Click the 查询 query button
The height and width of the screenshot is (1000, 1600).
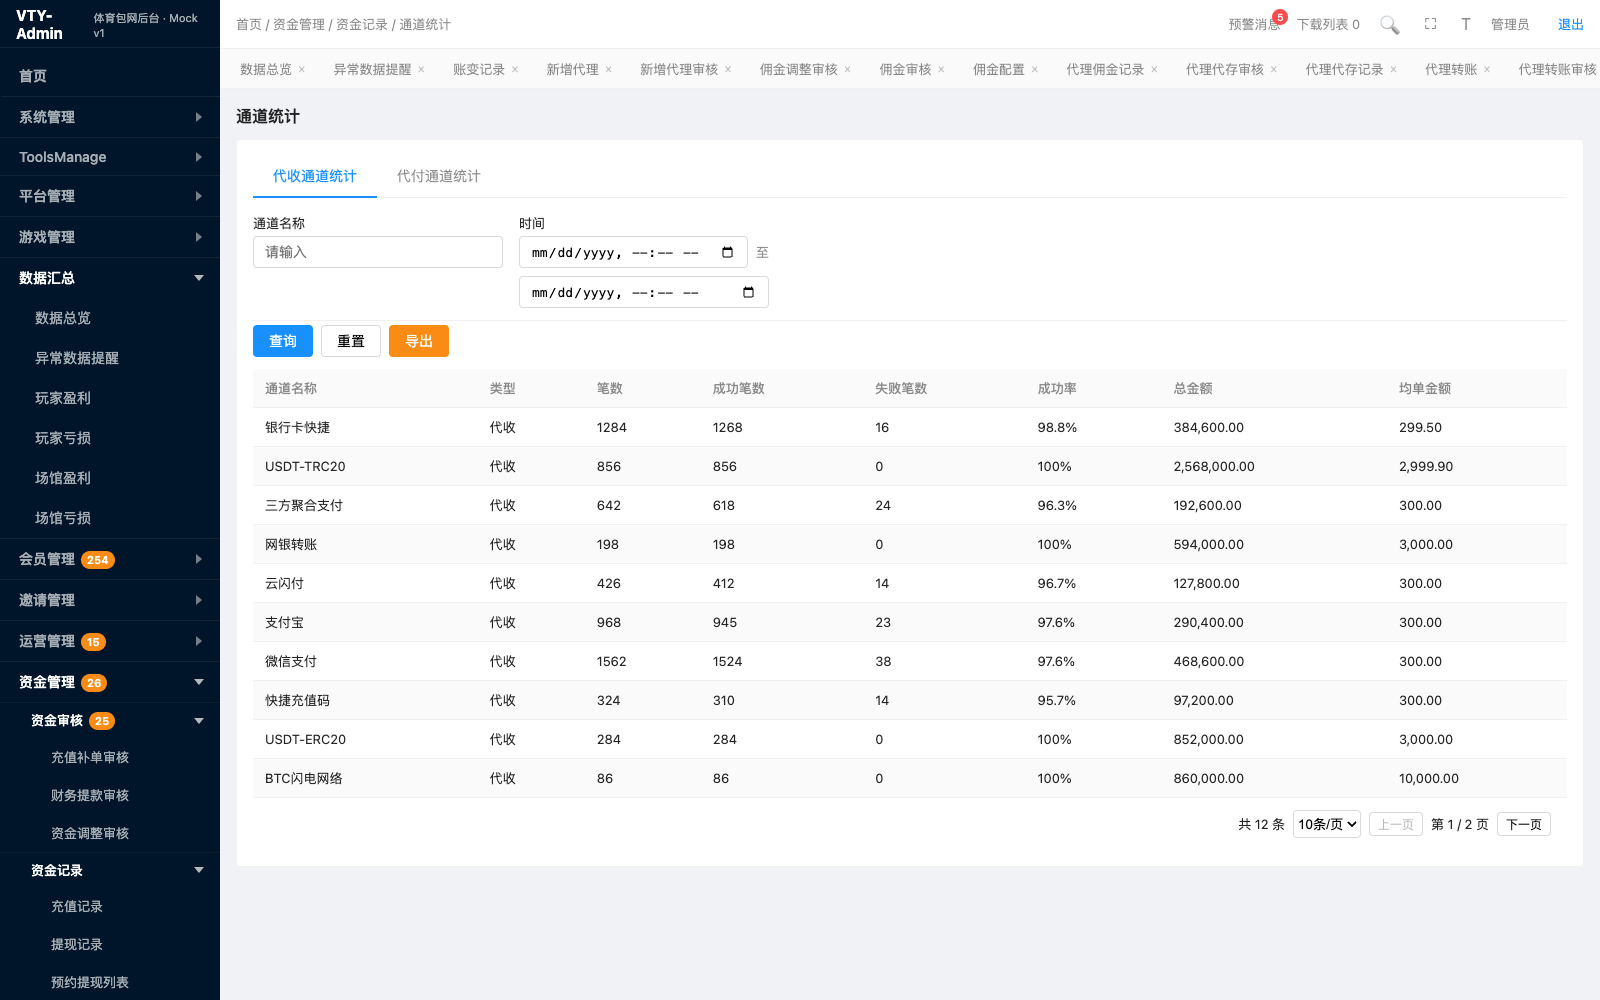(x=283, y=341)
